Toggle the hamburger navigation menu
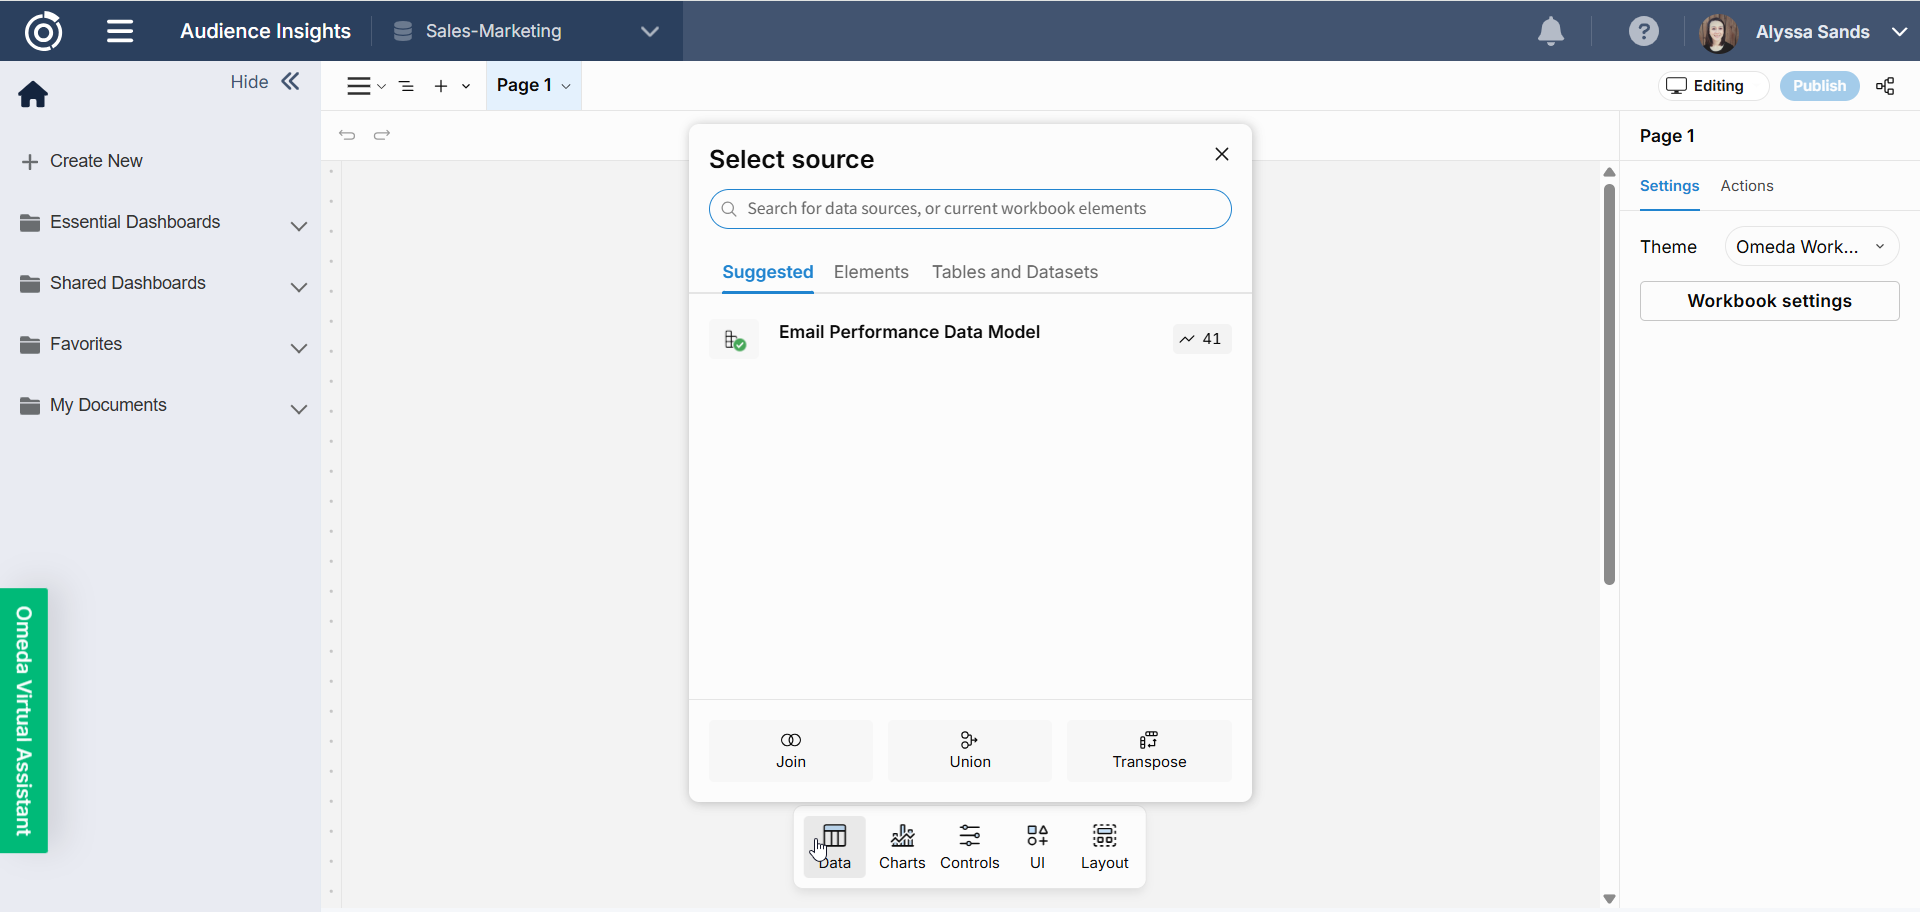1920x912 pixels. [x=120, y=31]
